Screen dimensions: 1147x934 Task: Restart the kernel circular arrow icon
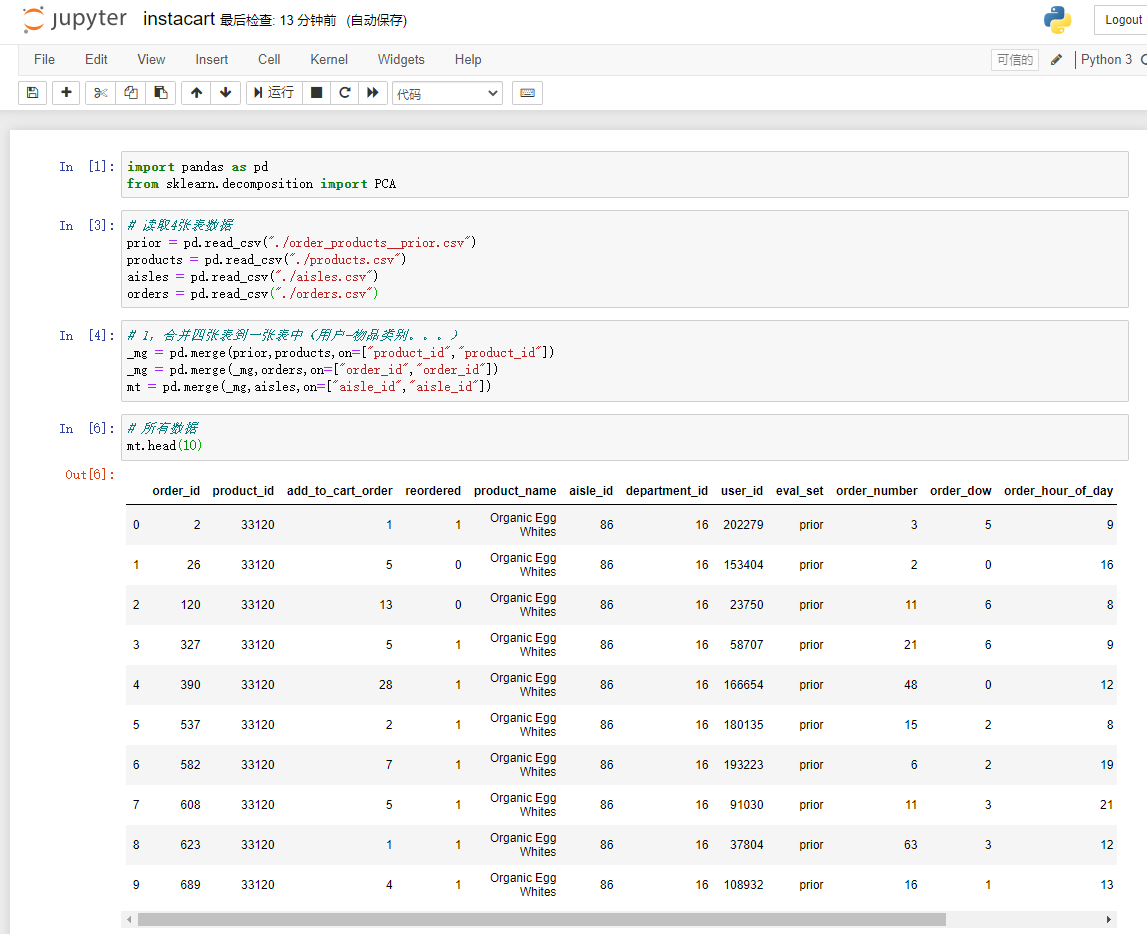point(345,93)
